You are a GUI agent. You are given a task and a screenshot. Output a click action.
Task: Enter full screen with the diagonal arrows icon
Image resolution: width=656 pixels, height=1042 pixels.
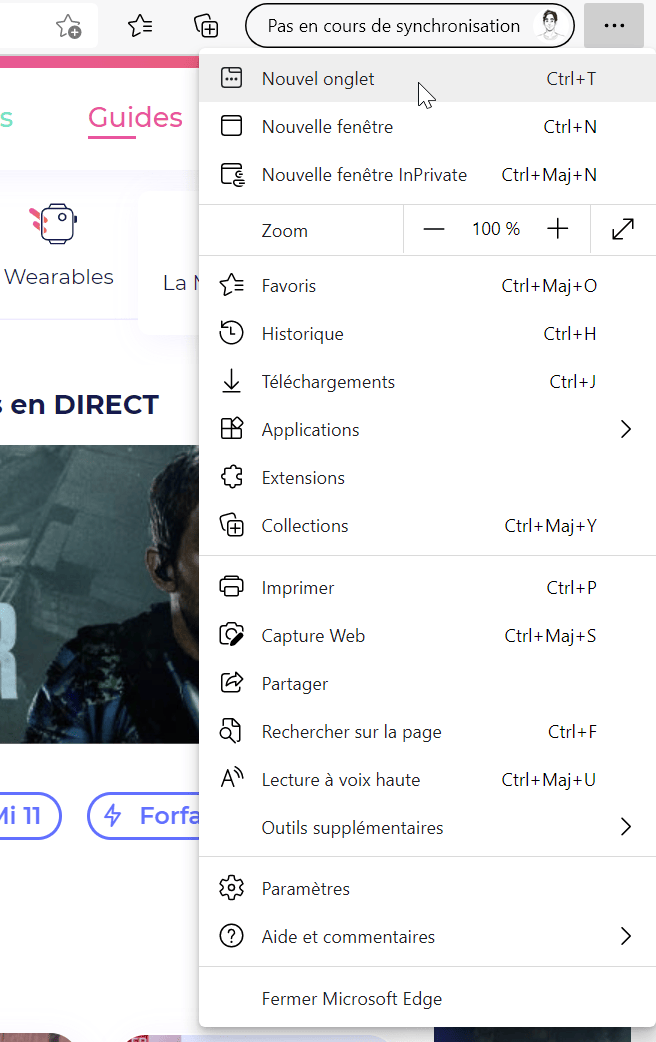[x=623, y=229]
